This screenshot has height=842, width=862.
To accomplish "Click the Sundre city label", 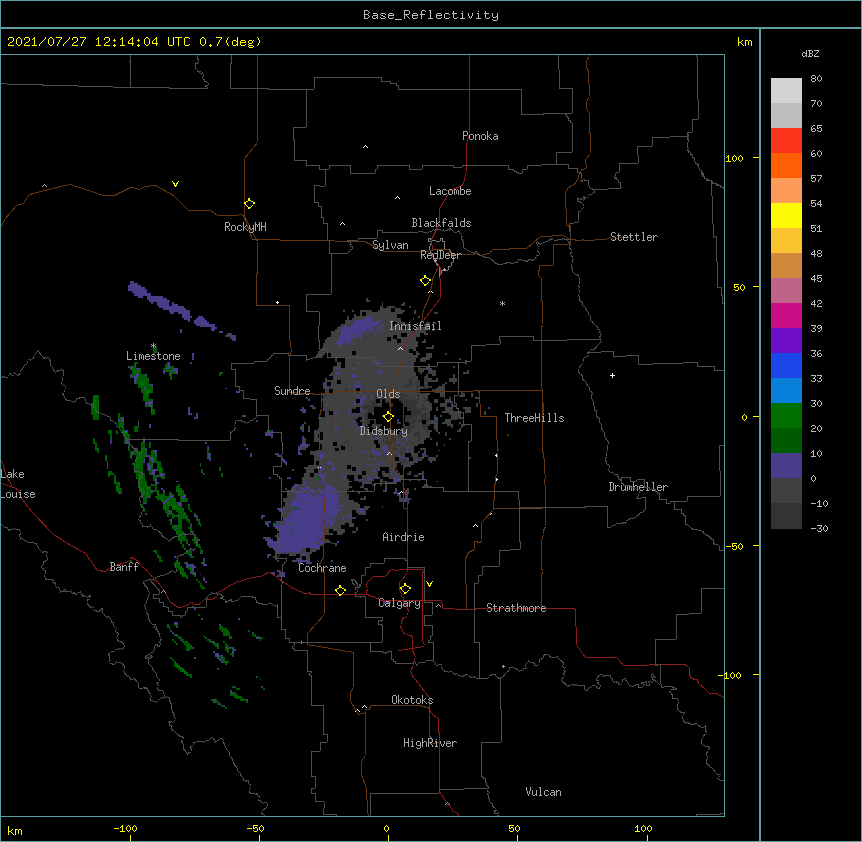I will click(292, 391).
